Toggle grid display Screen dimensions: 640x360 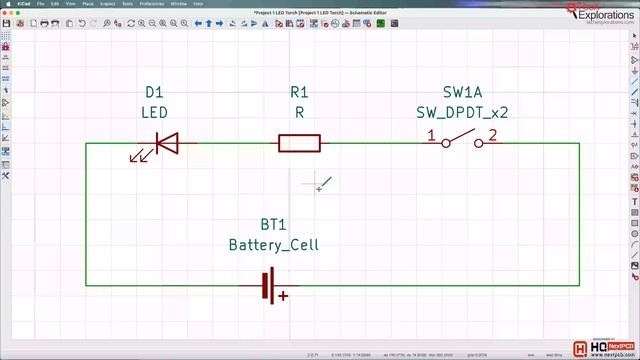pyautogui.click(x=5, y=36)
